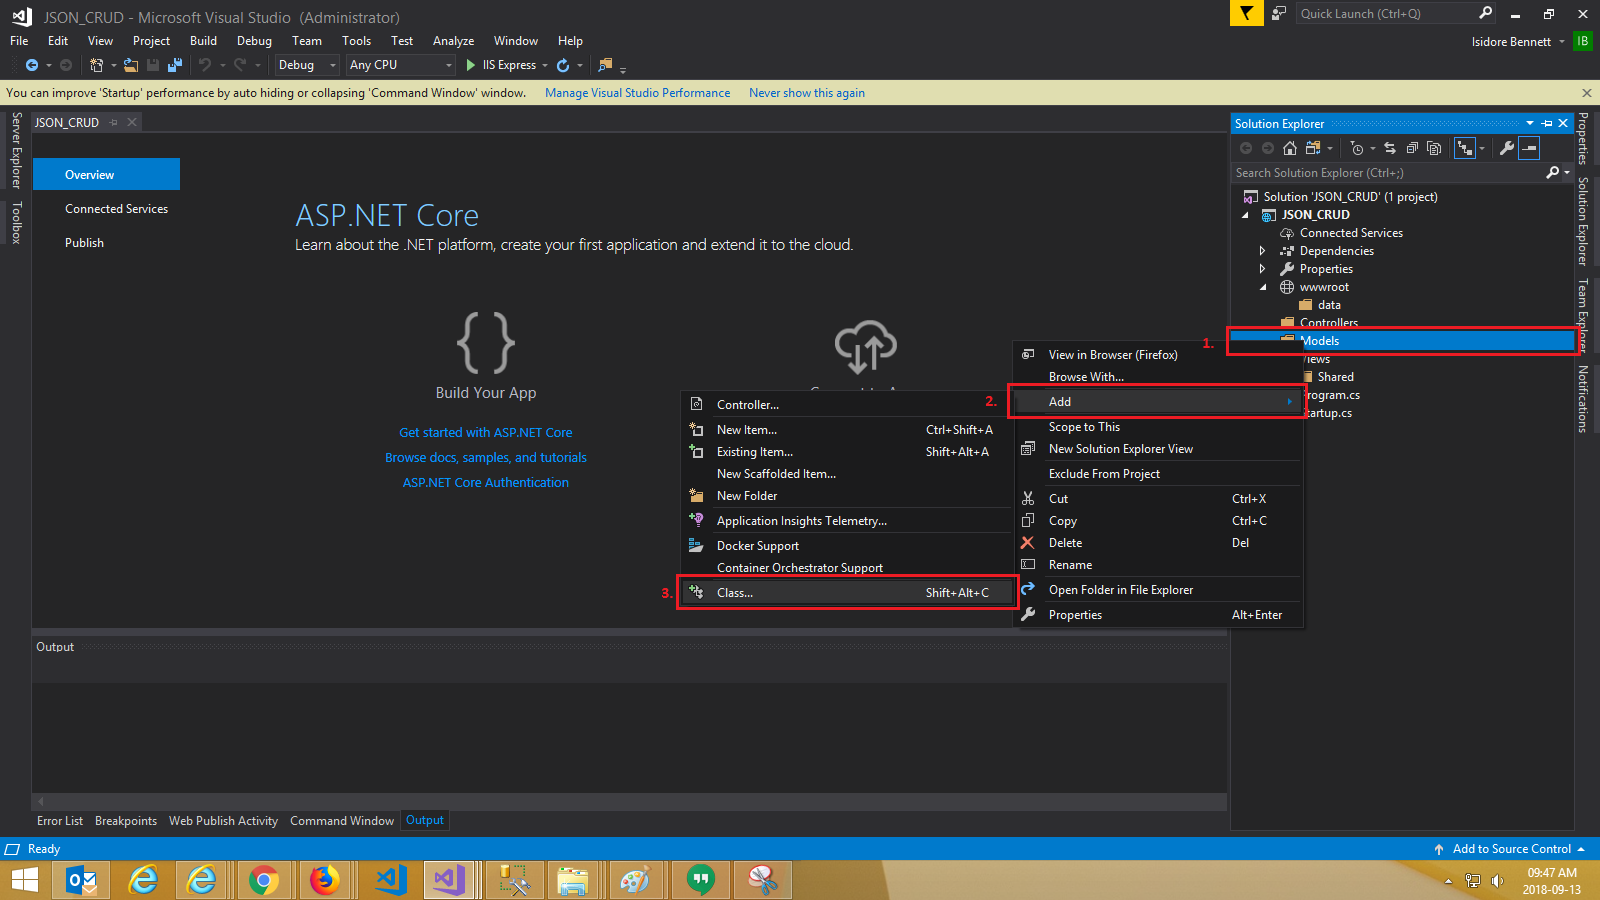
Task: Open Manage Visual Studio Performance link
Action: [x=638, y=93]
